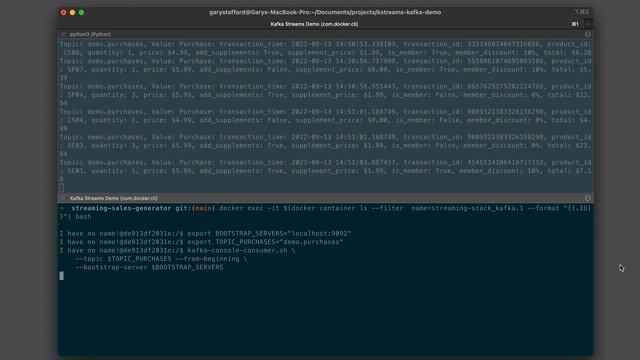Click the export BOOTSTRAP_SERVERS="localhost:9092" line
This screenshot has width=640, height=360.
point(205,233)
